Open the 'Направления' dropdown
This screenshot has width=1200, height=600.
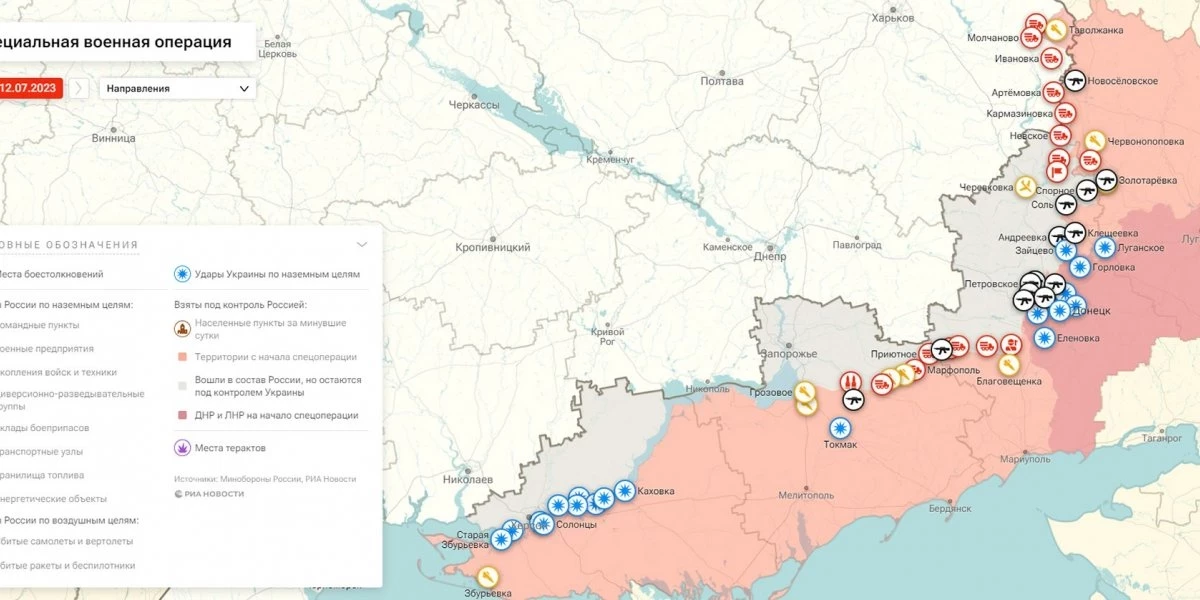tap(177, 88)
